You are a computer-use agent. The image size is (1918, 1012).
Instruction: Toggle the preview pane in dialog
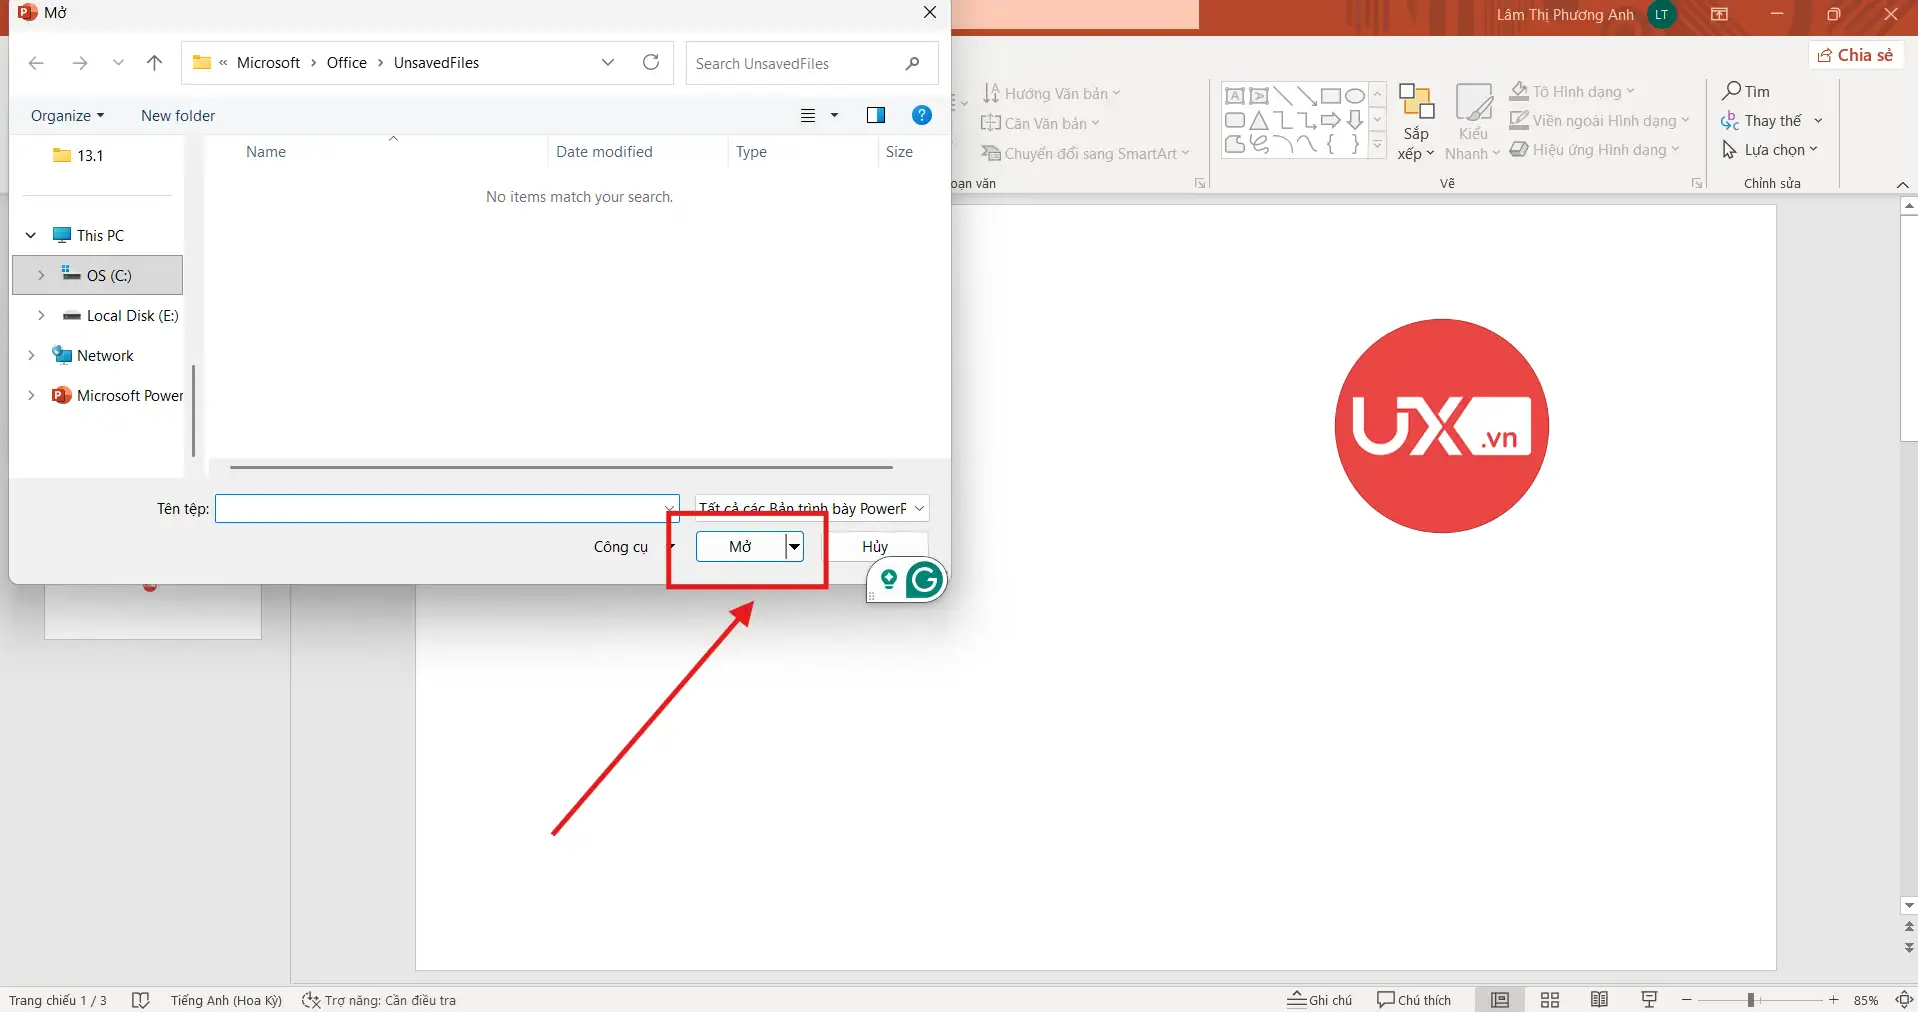point(876,115)
